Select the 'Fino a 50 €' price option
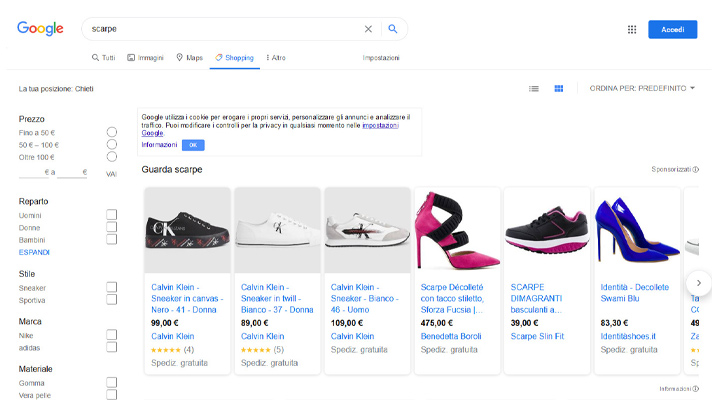720x400 pixels. click(112, 132)
